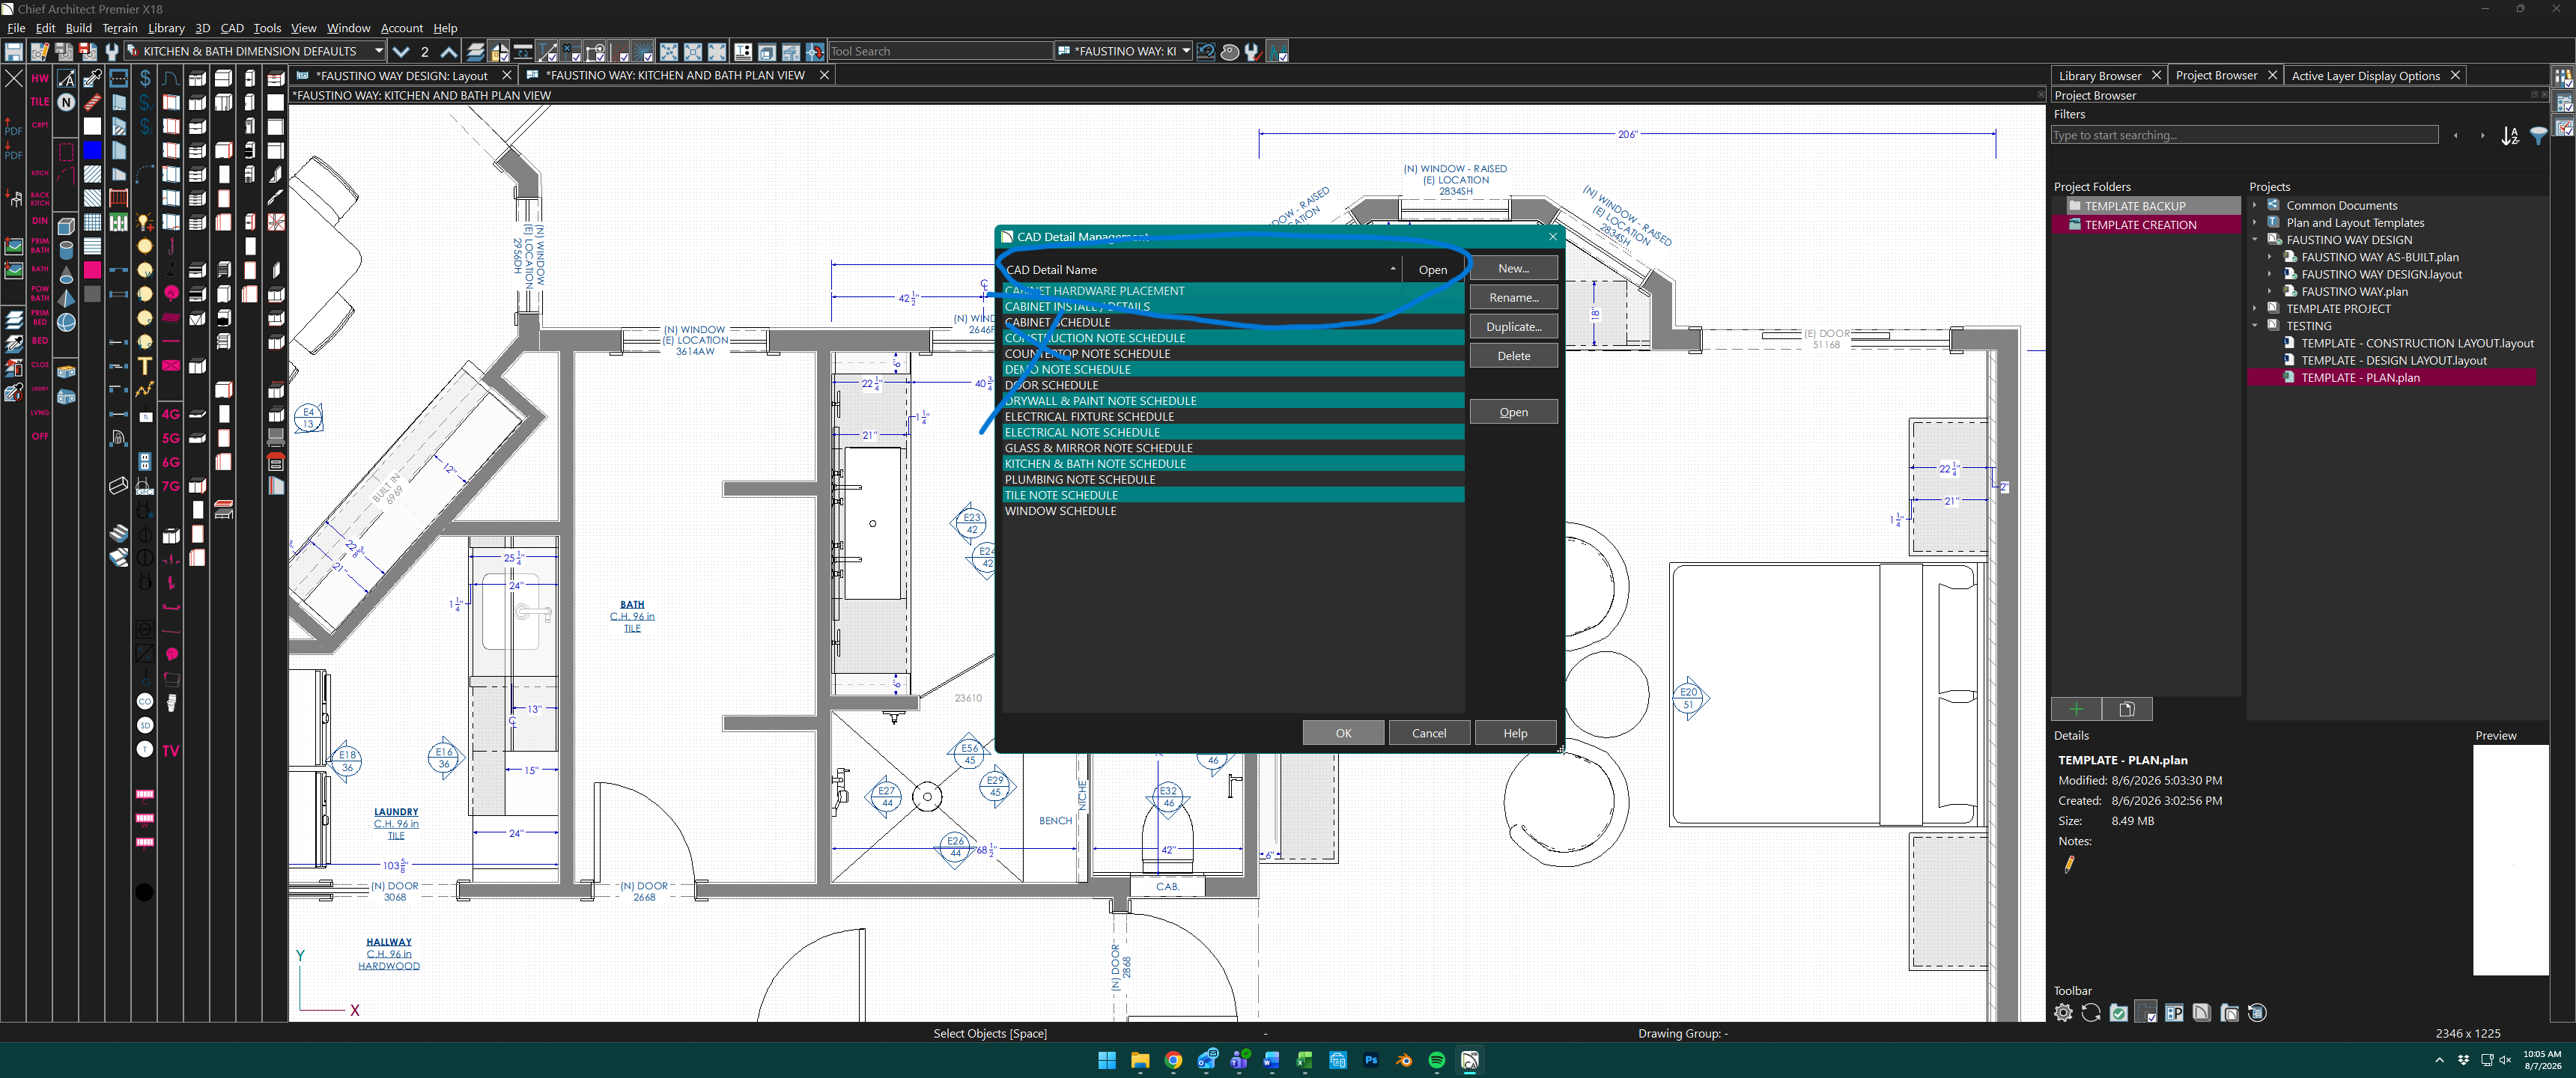Select the pyramid primitive shape tool
2576x1078 pixels.
66,298
